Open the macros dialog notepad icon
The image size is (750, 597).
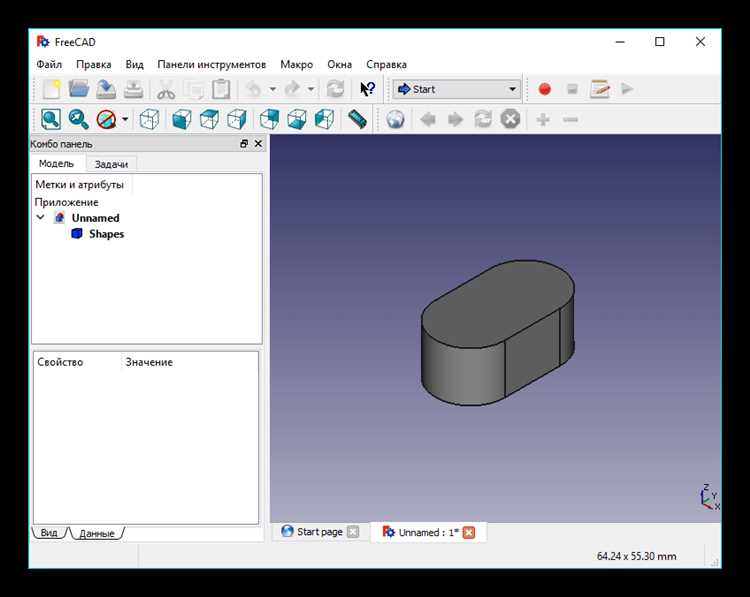(599, 89)
